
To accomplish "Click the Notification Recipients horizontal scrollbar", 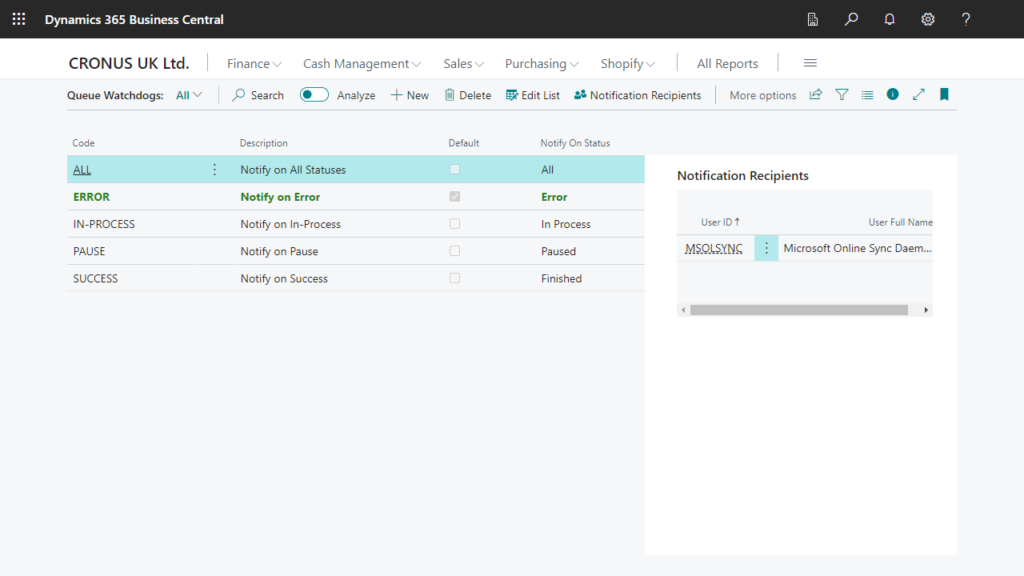I will (x=798, y=310).
